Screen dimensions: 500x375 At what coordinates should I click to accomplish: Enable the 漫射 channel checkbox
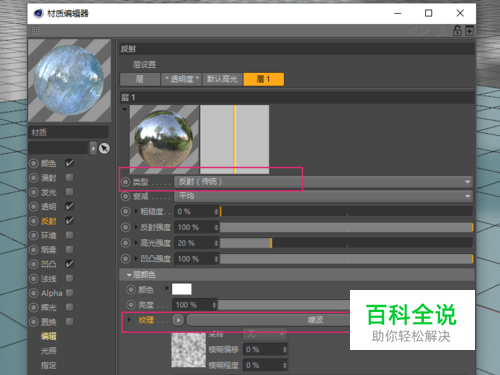point(69,177)
